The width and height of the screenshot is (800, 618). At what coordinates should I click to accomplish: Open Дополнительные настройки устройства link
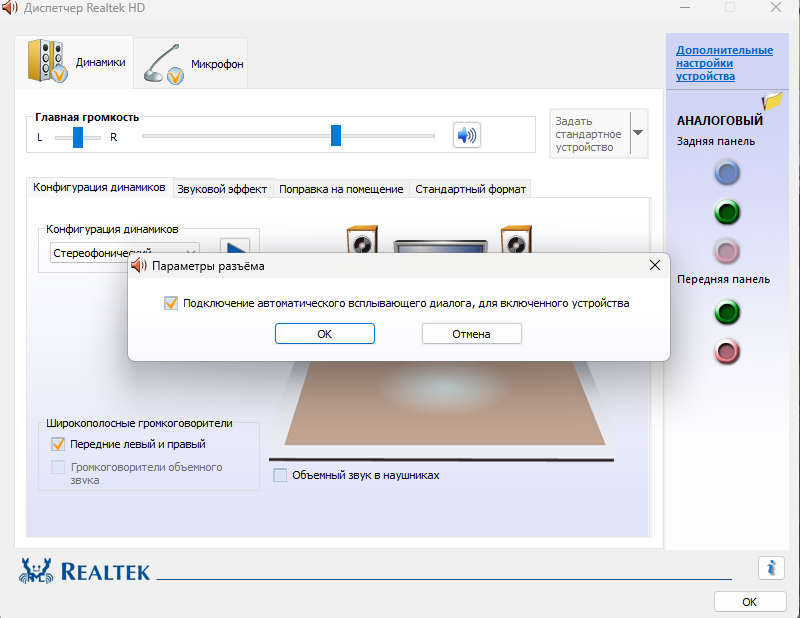[x=724, y=63]
